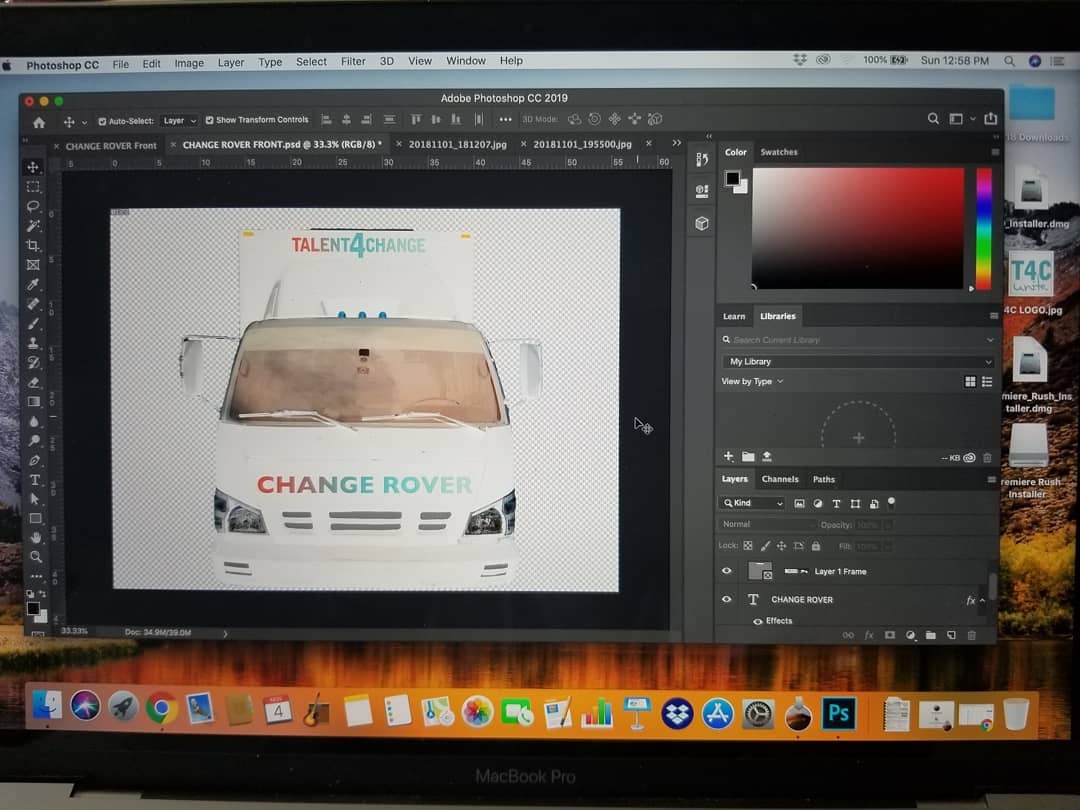Select the Rectangle shape tool

[35, 518]
